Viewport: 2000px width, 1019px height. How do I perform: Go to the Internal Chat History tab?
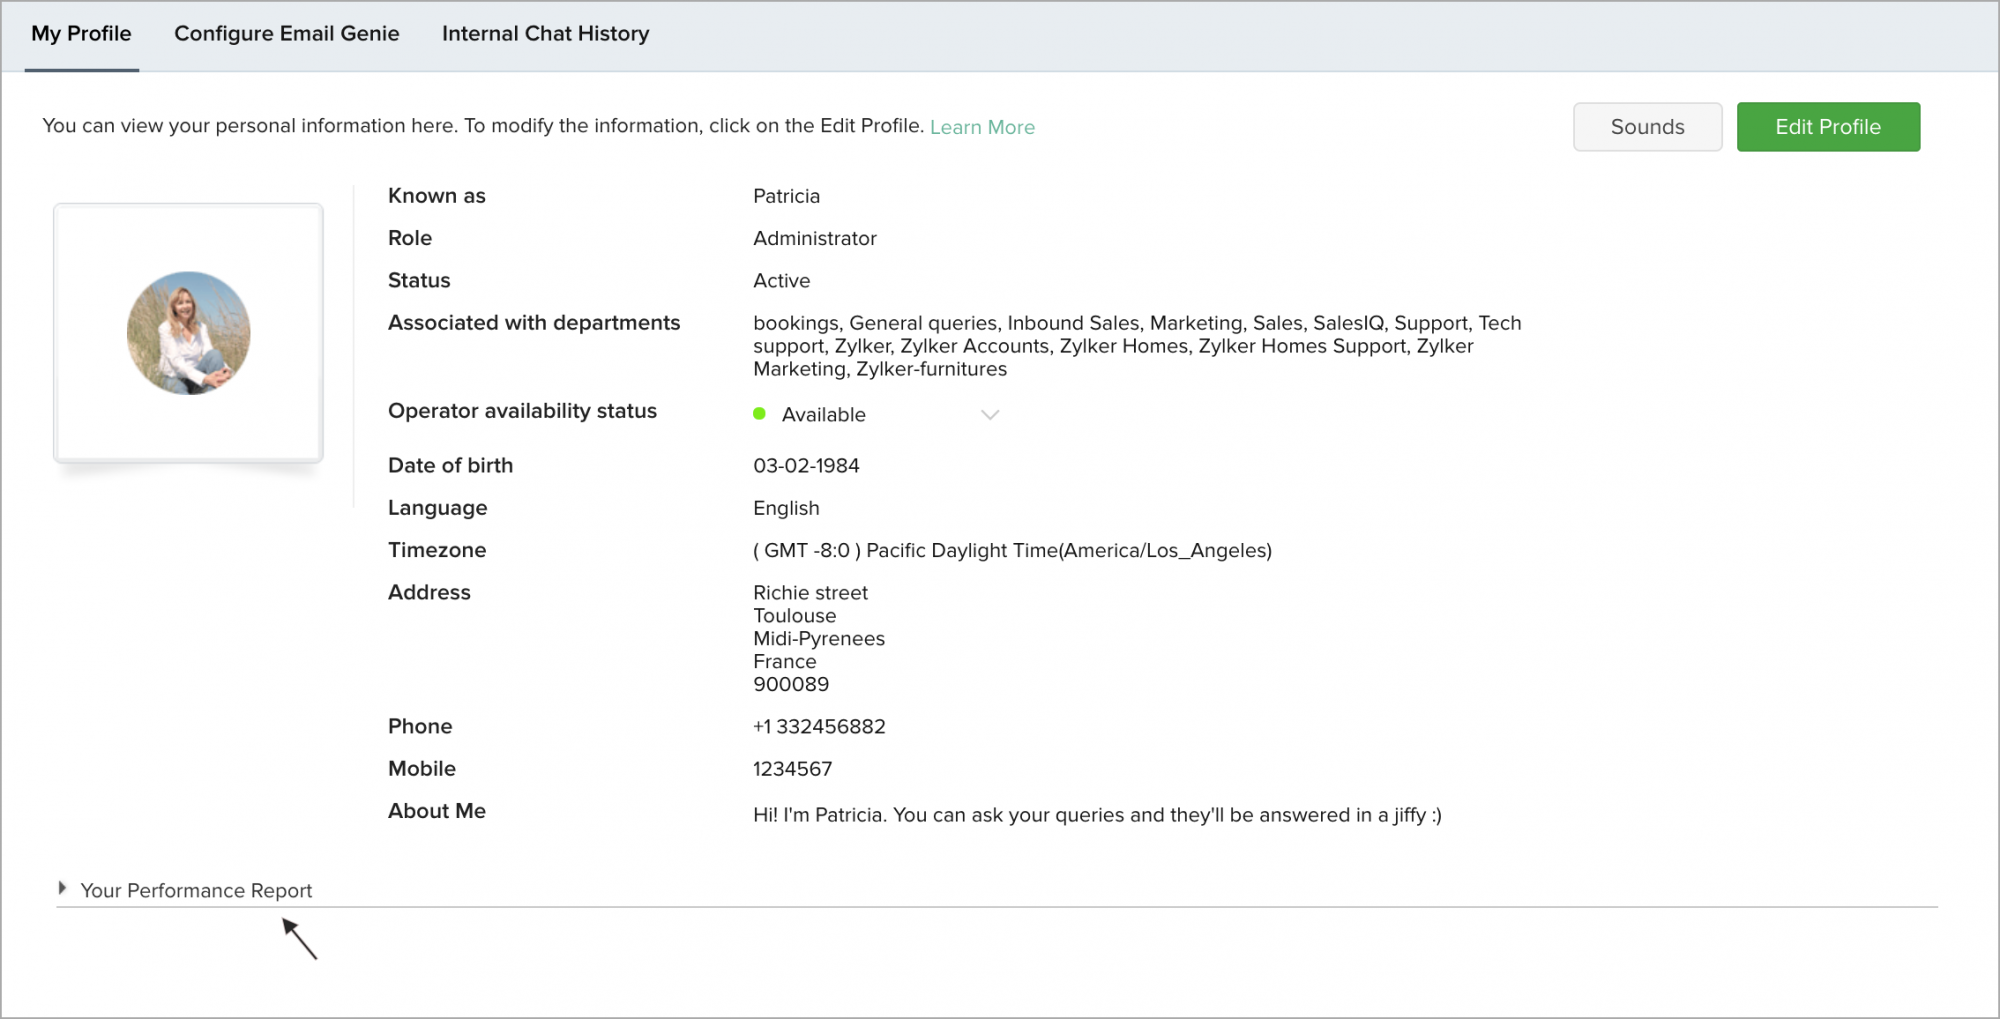coord(545,34)
